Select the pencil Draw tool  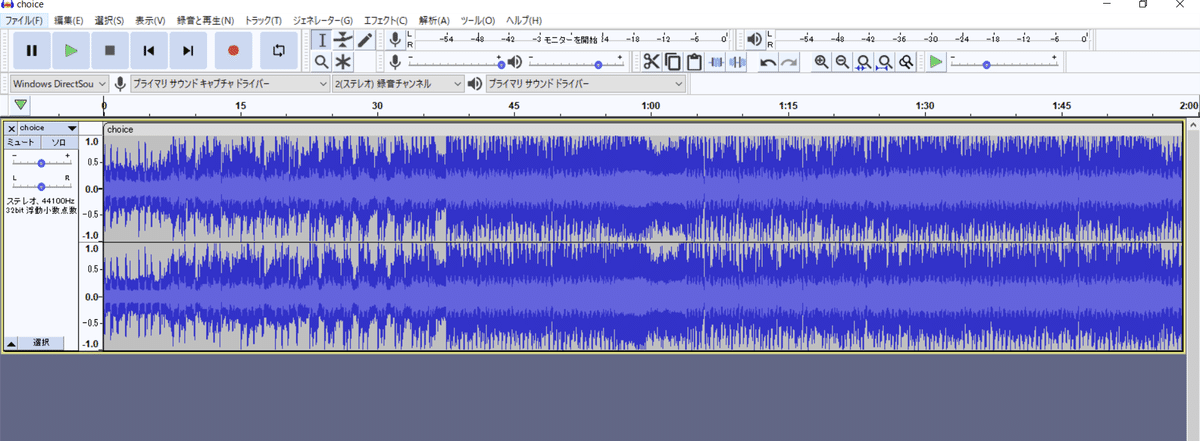pos(365,40)
